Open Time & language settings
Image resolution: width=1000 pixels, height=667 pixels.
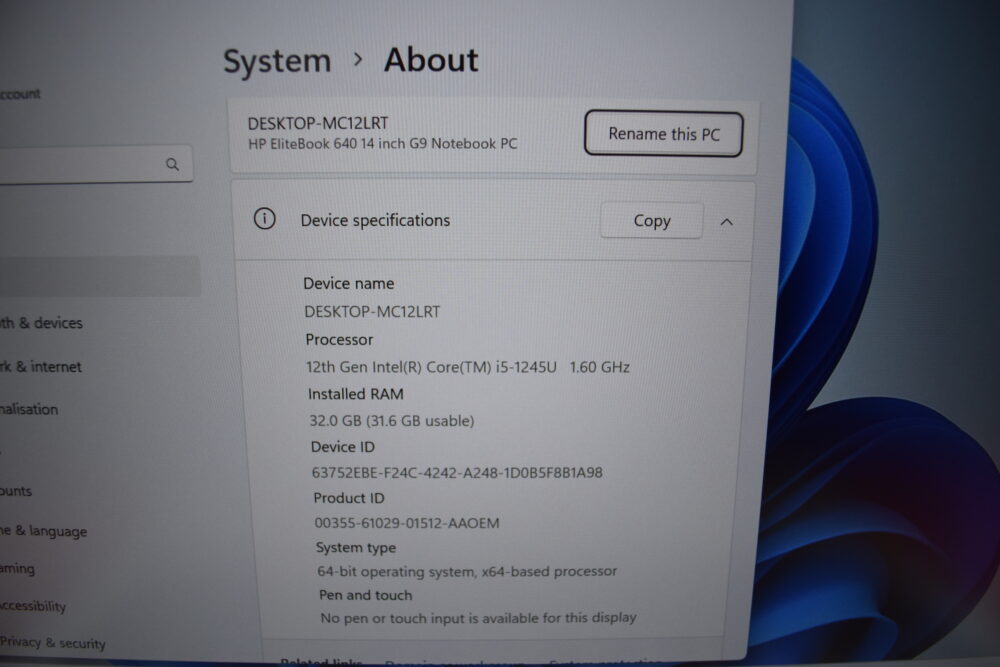[43, 531]
